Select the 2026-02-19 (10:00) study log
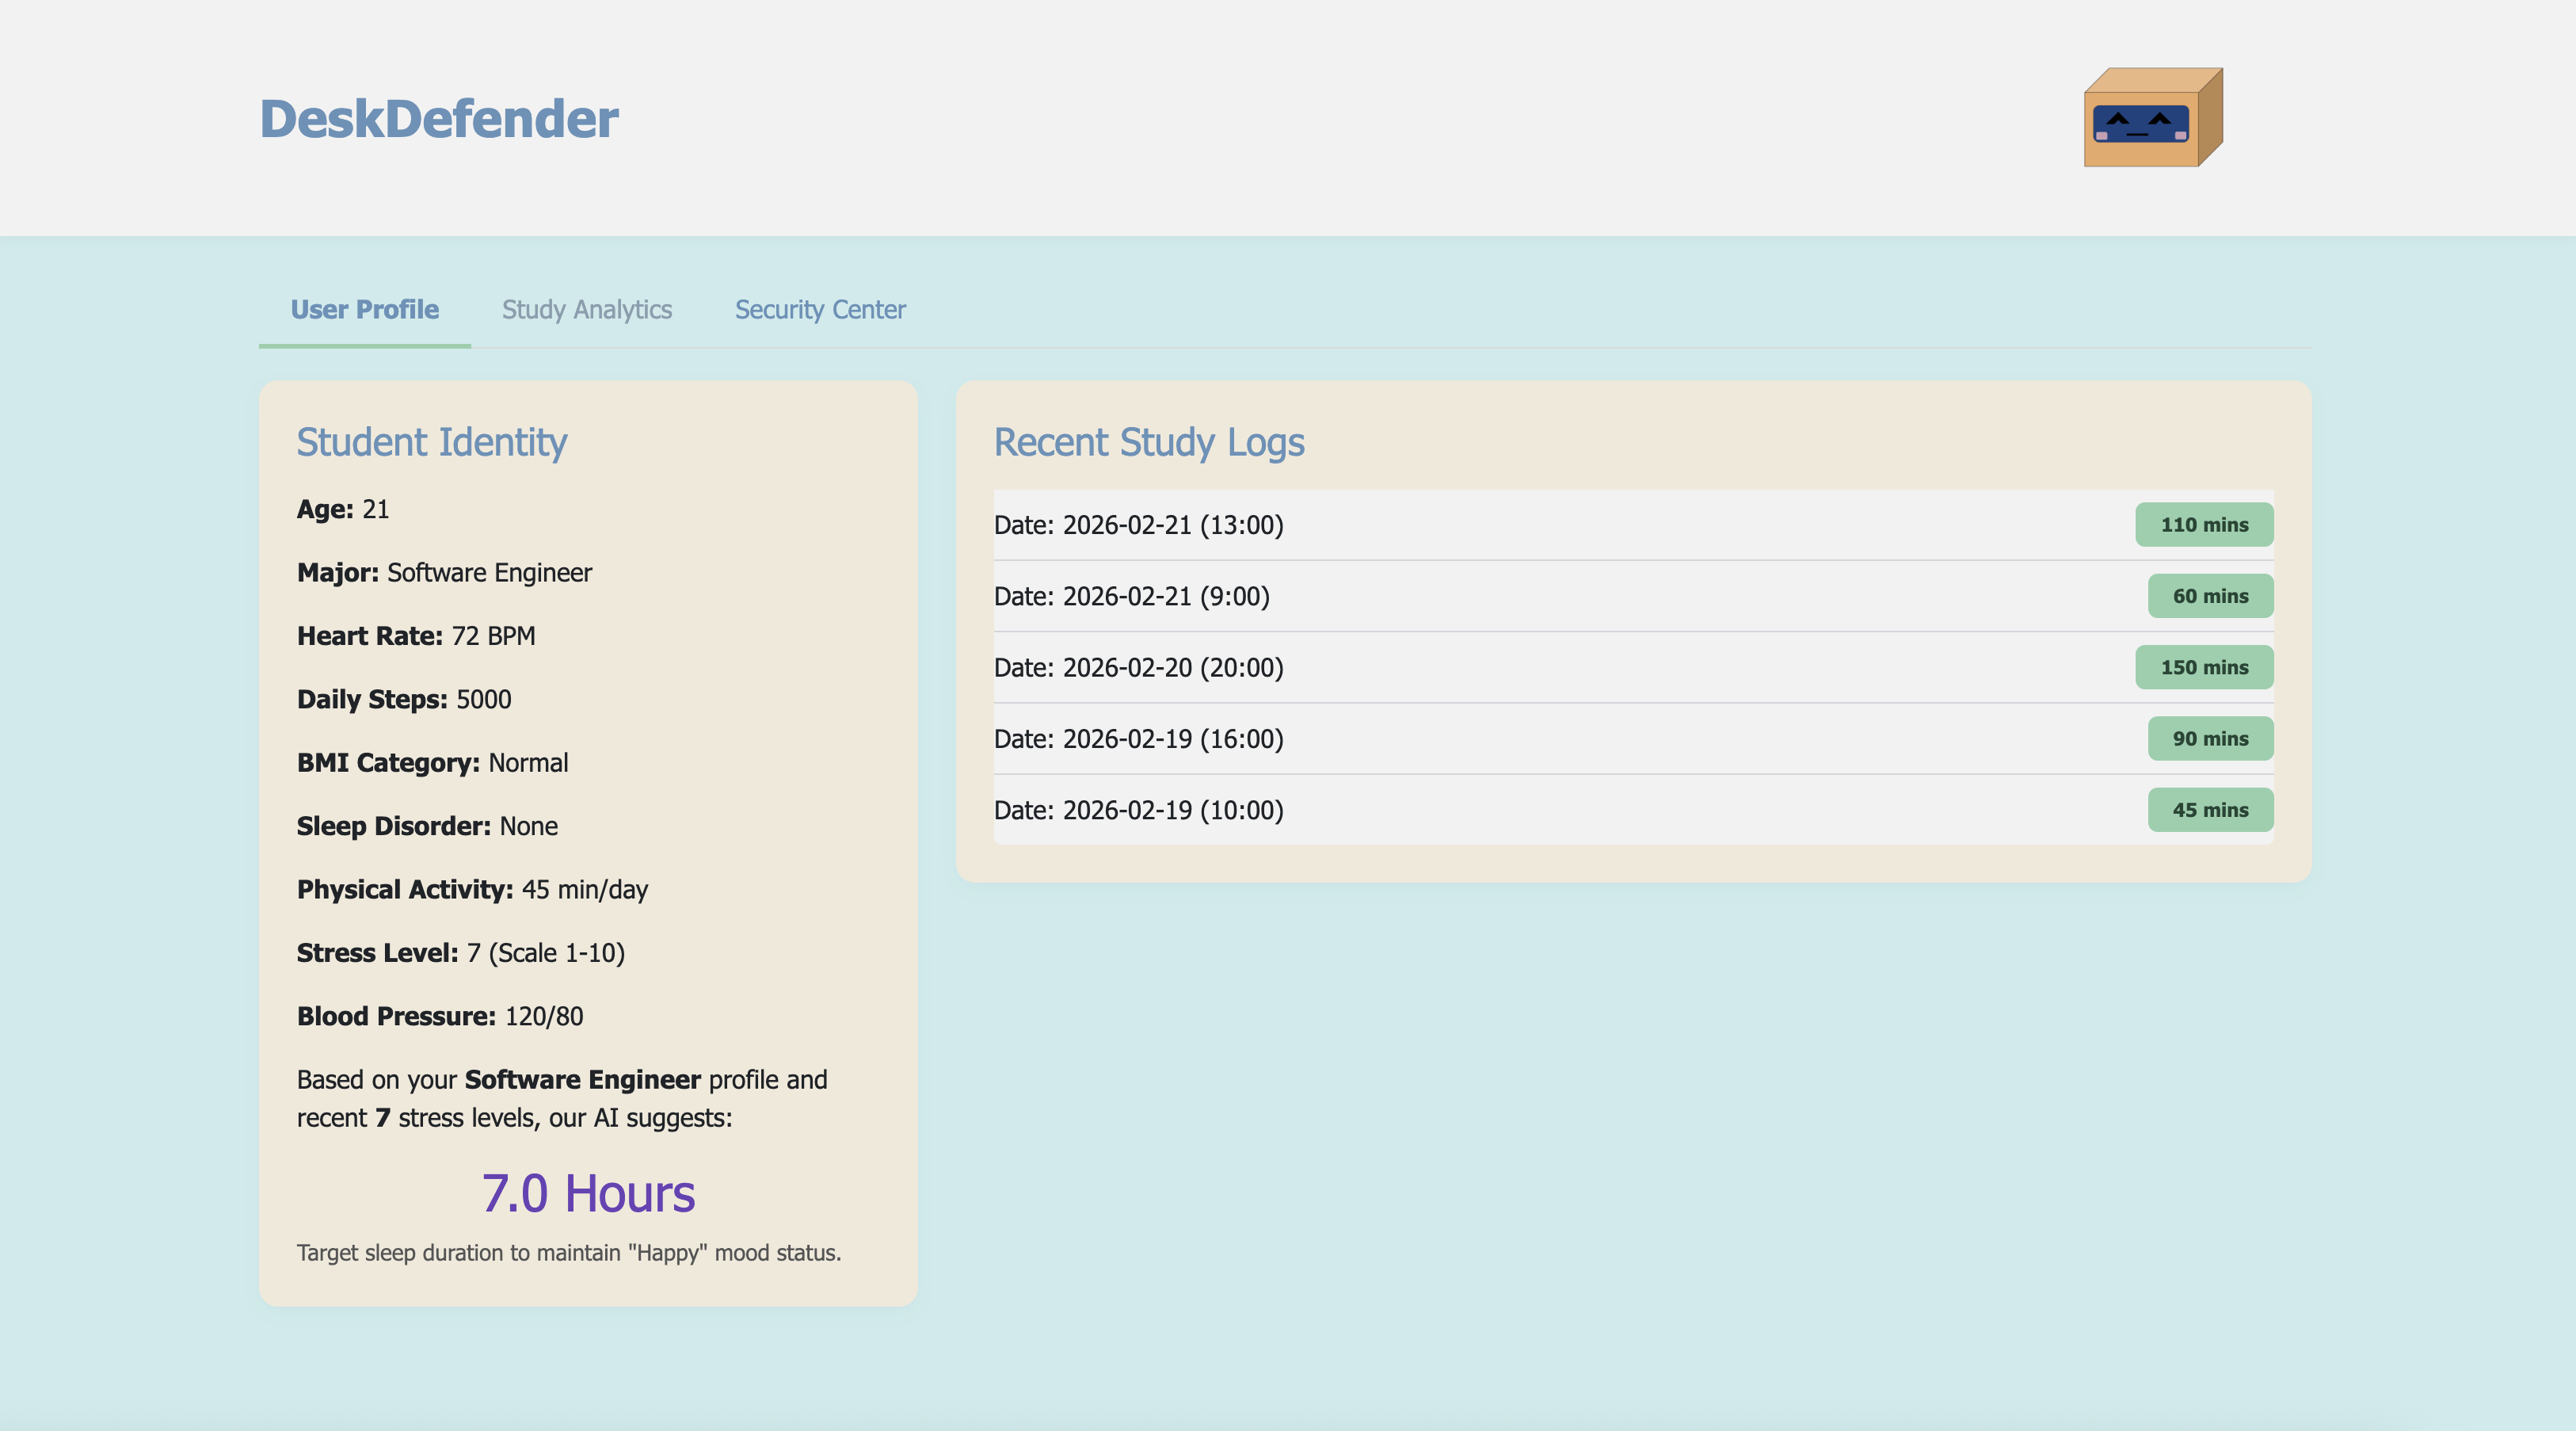Screen dimensions: 2576x1431 pos(1138,810)
